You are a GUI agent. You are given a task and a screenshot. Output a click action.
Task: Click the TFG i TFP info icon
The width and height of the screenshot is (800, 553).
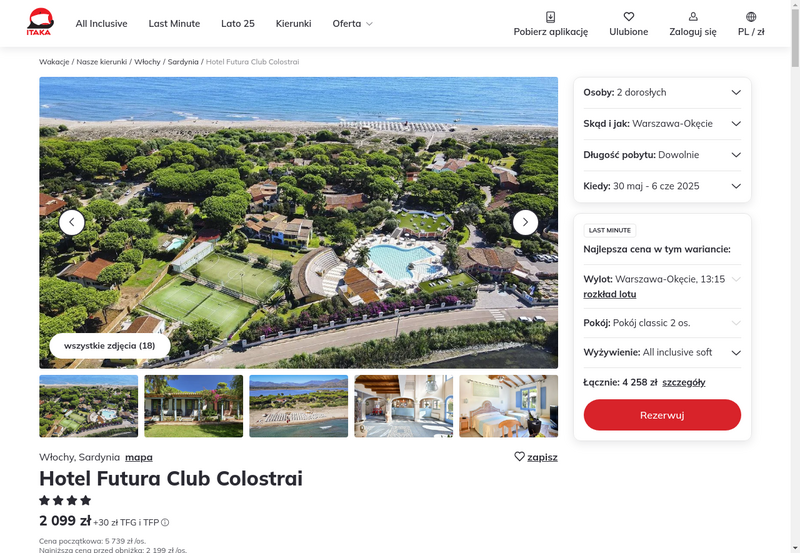(165, 522)
